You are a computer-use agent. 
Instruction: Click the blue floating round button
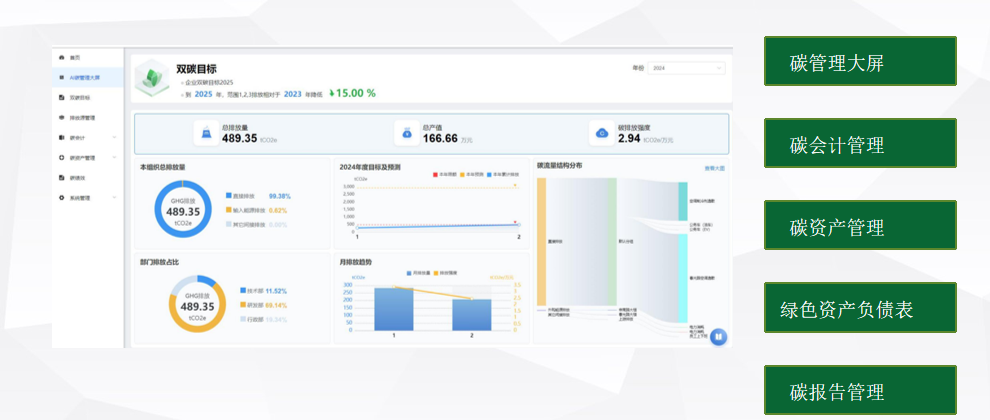718,337
